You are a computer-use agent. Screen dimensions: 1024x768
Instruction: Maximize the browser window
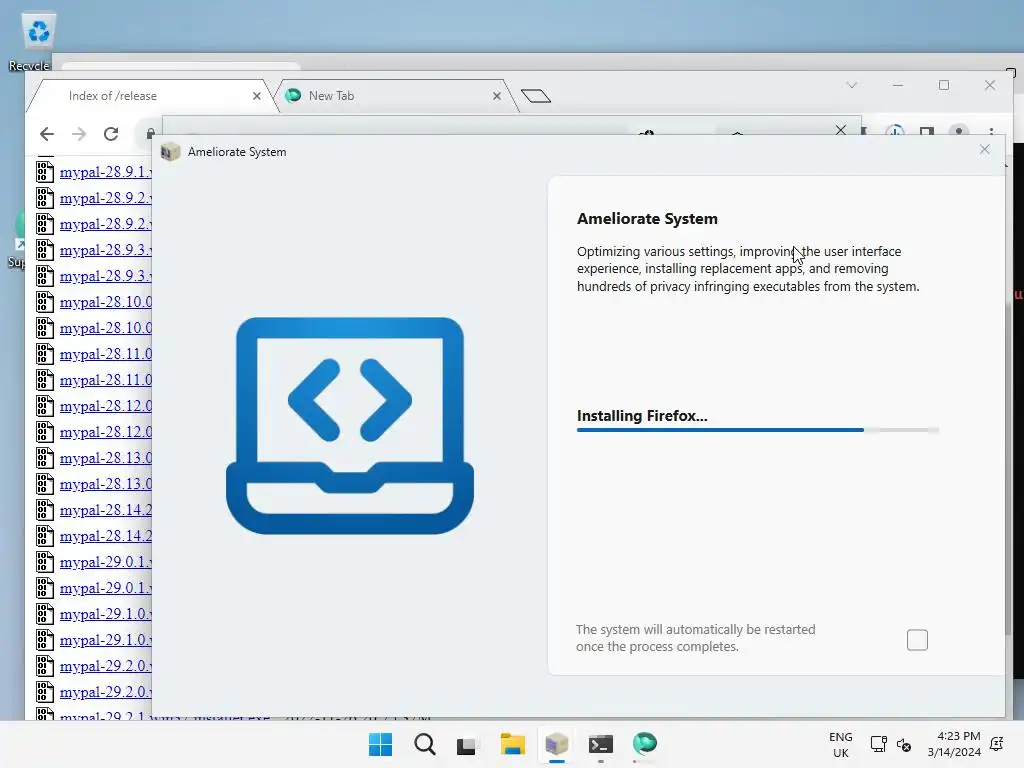[x=944, y=85]
